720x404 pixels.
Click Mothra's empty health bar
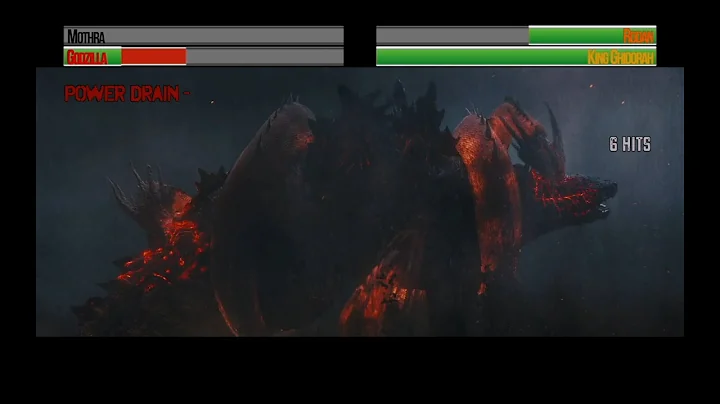tap(203, 36)
